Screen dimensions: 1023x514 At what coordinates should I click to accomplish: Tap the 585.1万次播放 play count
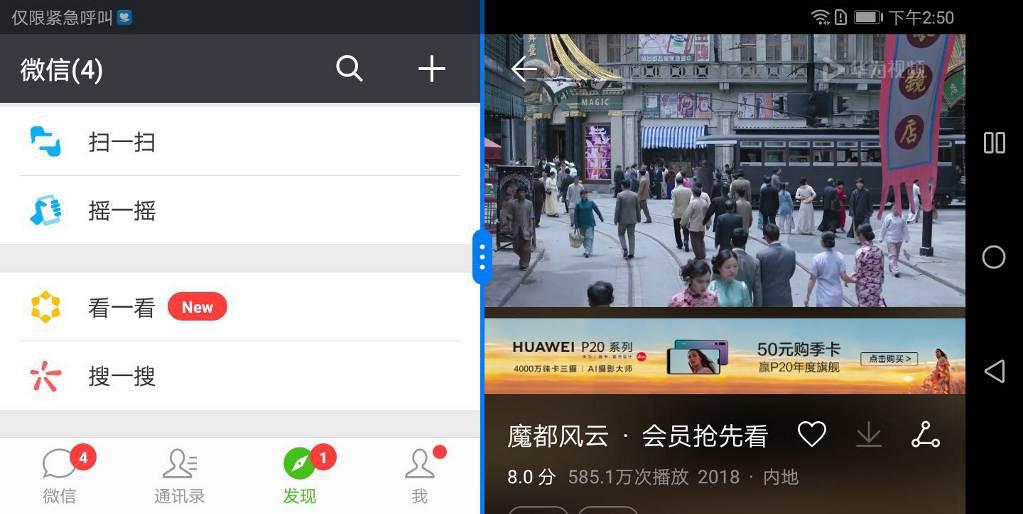pyautogui.click(x=628, y=477)
